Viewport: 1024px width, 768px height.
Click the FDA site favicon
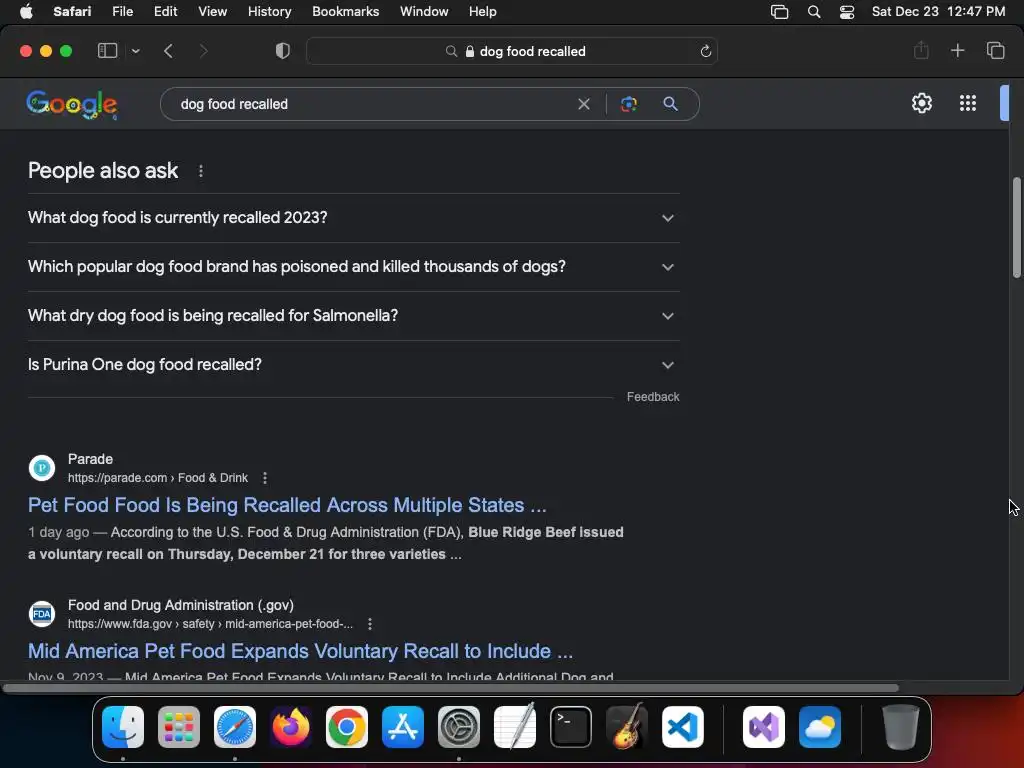pyautogui.click(x=42, y=614)
